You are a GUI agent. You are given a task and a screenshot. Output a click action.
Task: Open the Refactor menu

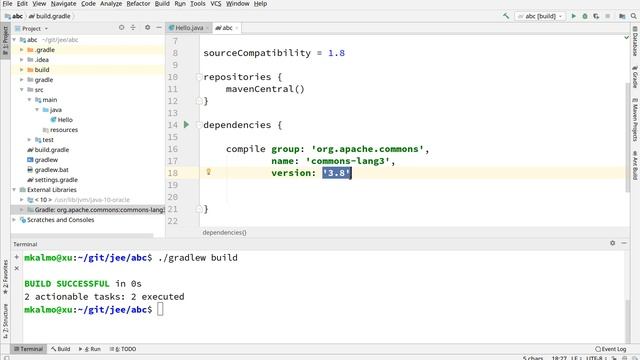(138, 4)
